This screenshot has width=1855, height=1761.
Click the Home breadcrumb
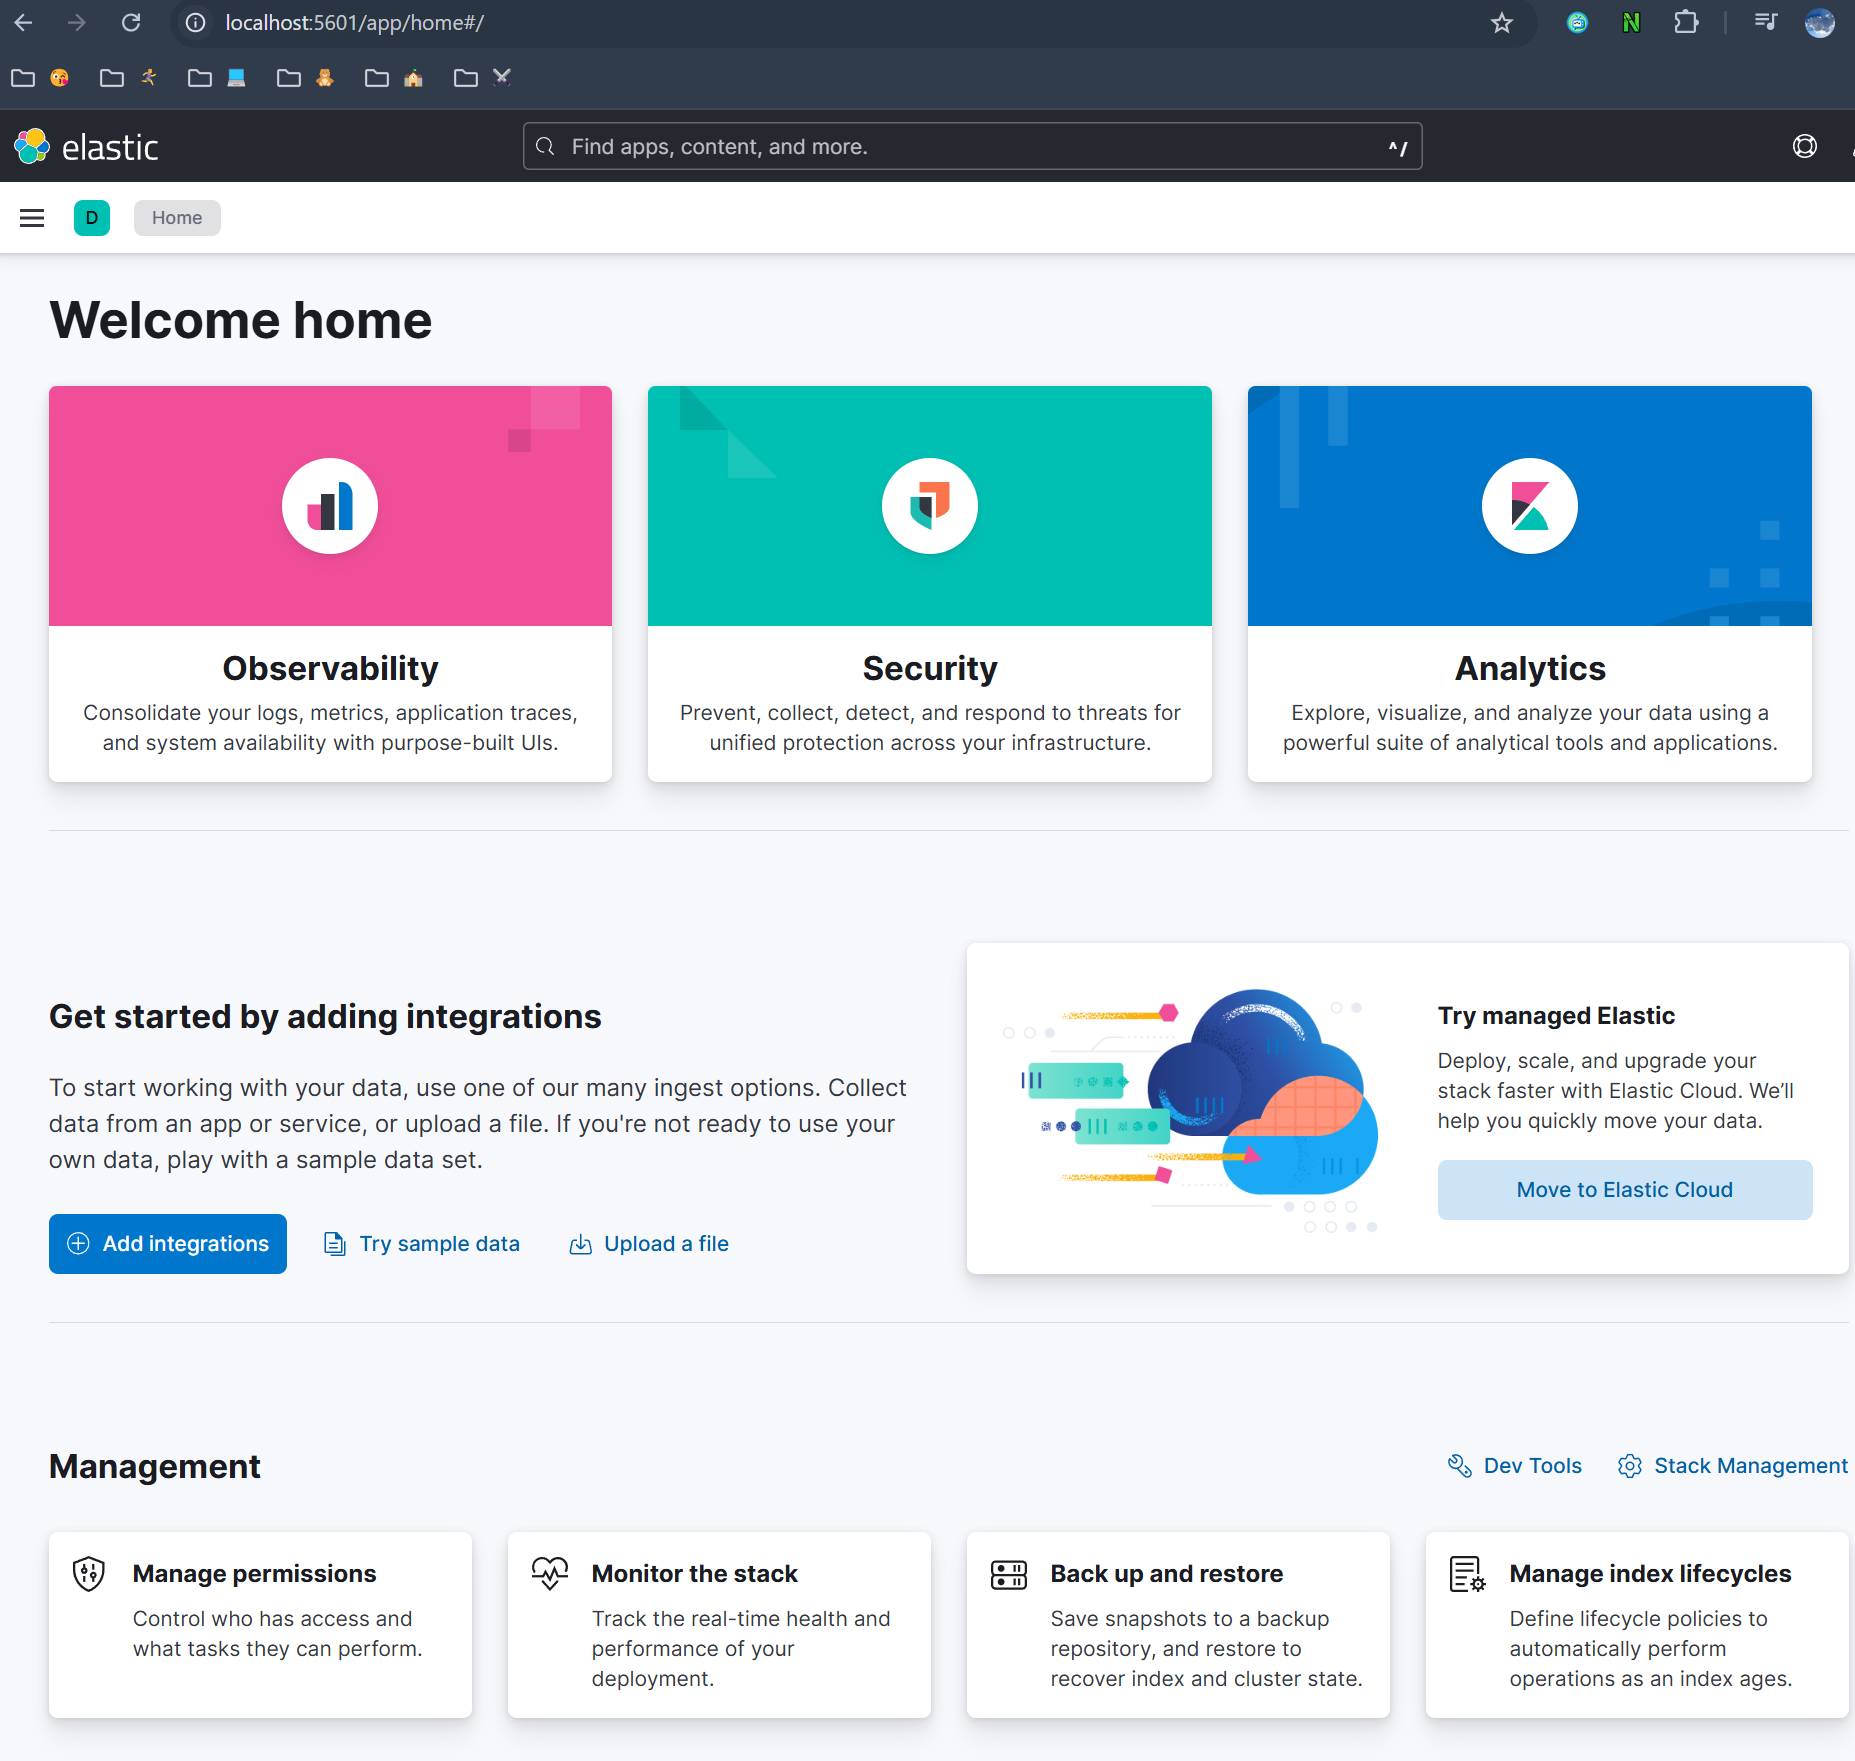pyautogui.click(x=177, y=218)
